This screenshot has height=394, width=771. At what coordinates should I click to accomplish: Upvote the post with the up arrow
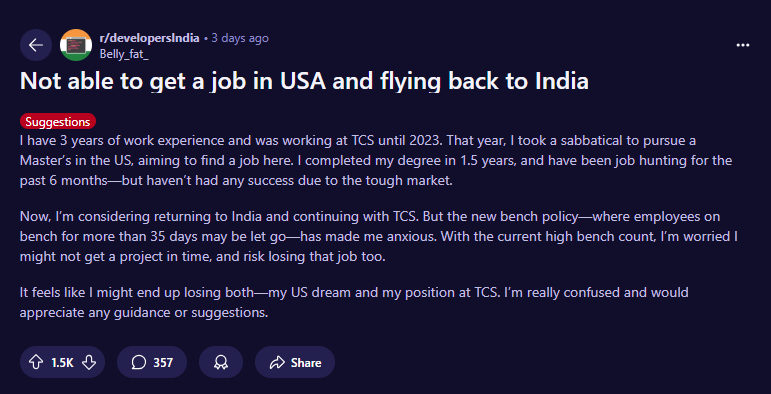(36, 363)
